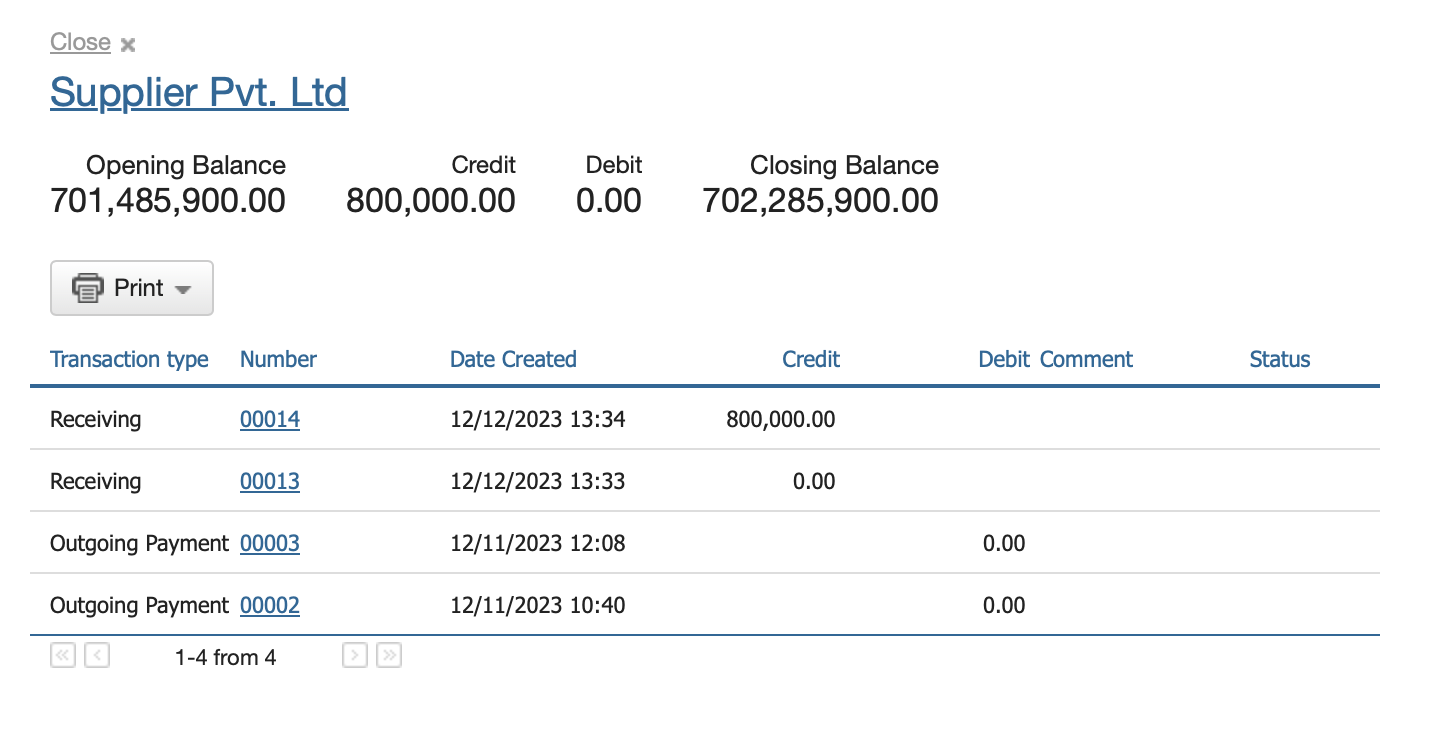Open receiving number 00013

click(x=270, y=482)
